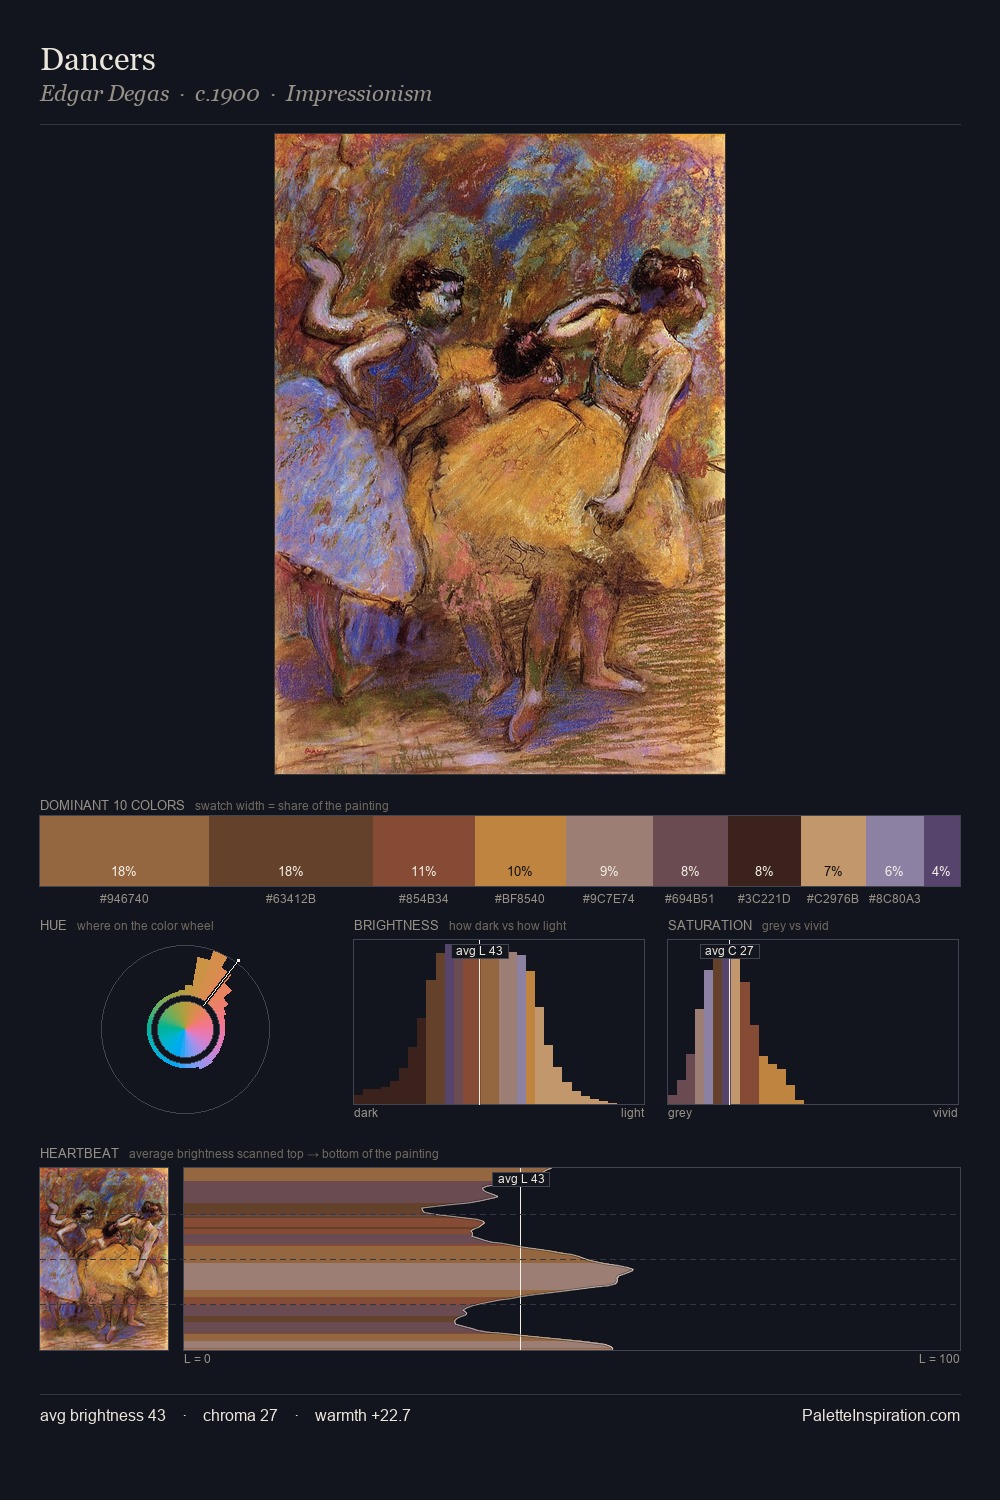
Task: Choose the 9% swatch #9C7E74
Action: [x=609, y=851]
